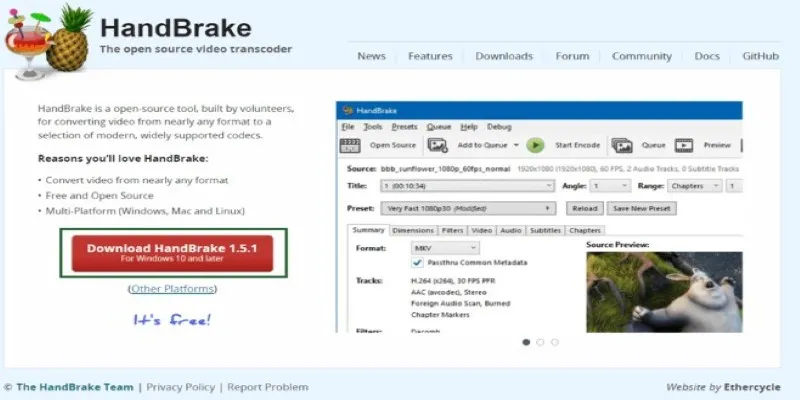
Task: Open the Community navigation link
Action: click(642, 56)
